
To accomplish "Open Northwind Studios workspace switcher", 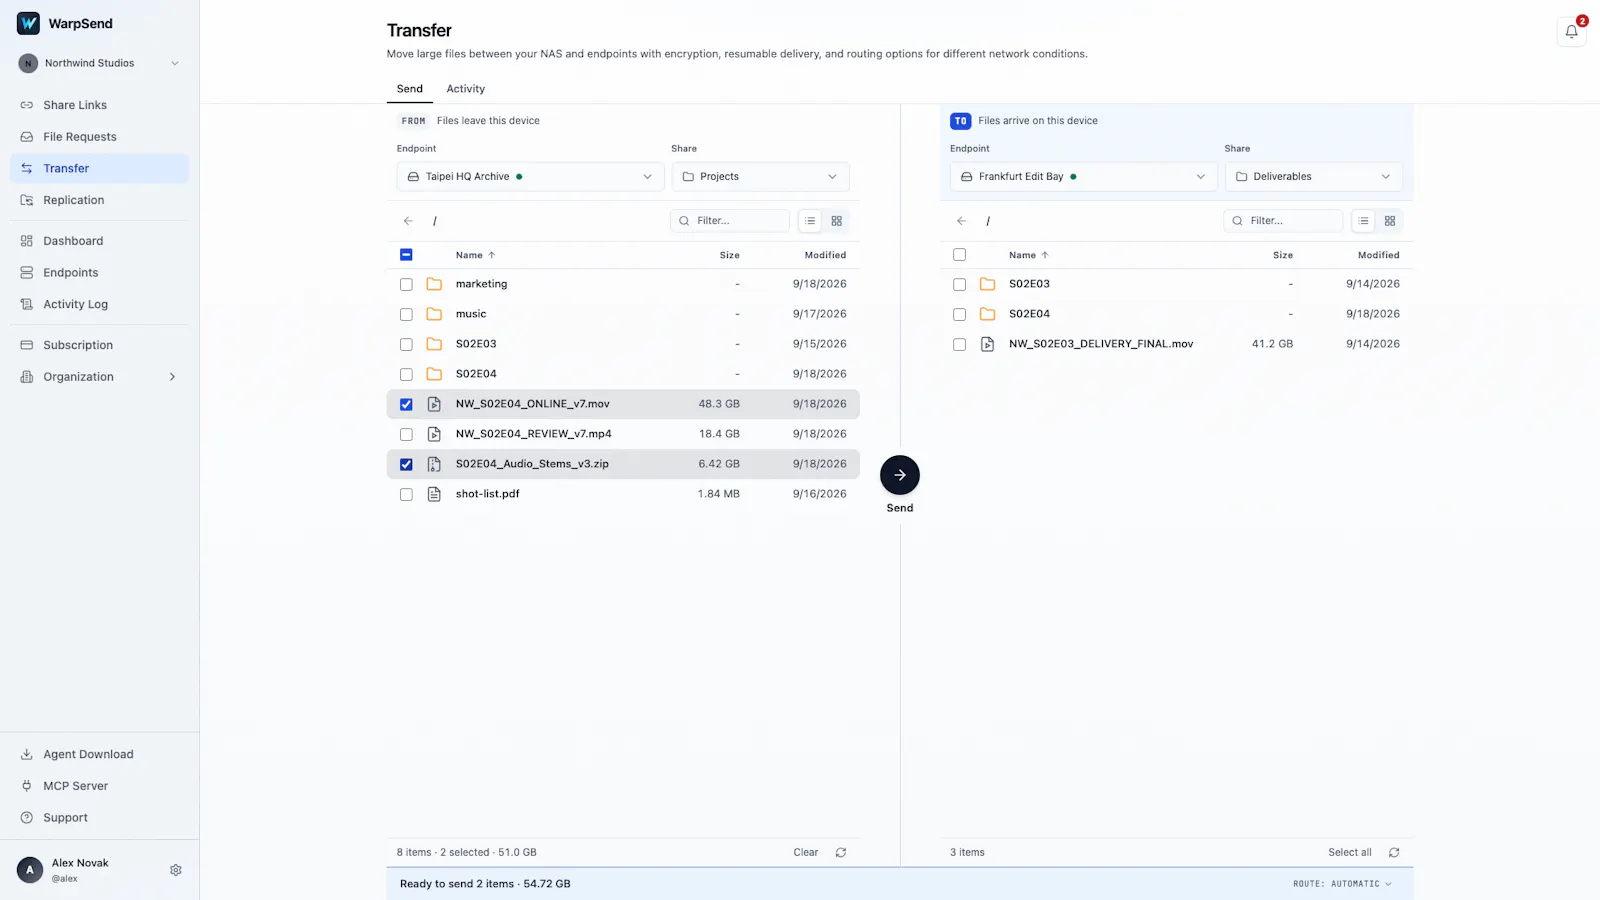I will coord(99,63).
